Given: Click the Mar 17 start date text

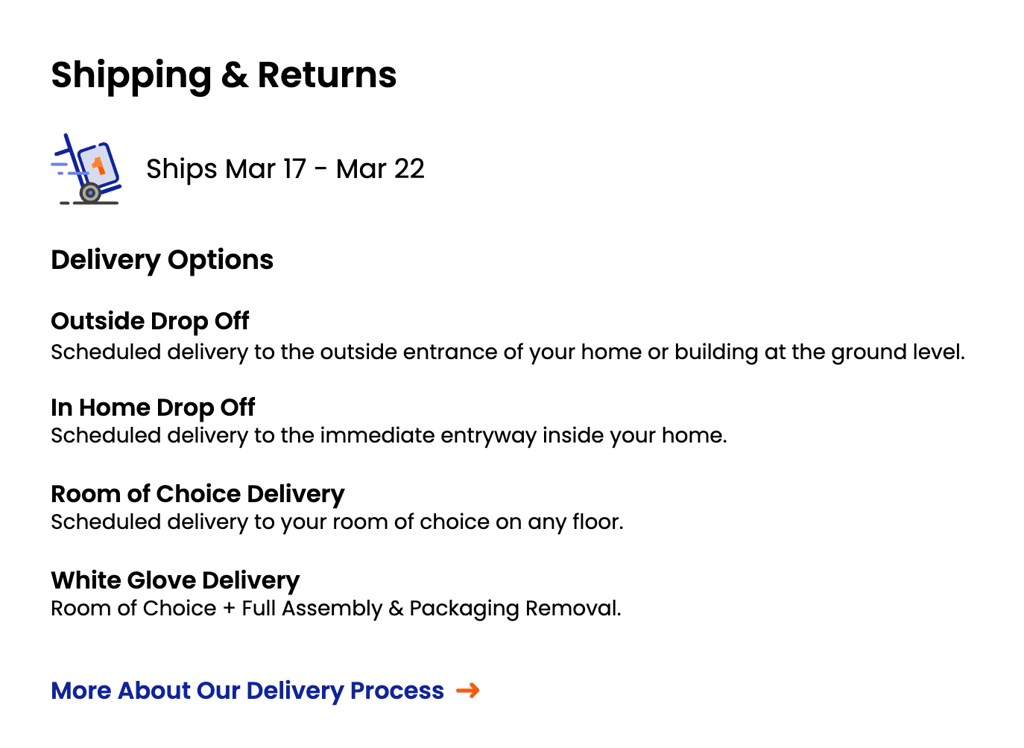Looking at the screenshot, I should click(266, 169).
